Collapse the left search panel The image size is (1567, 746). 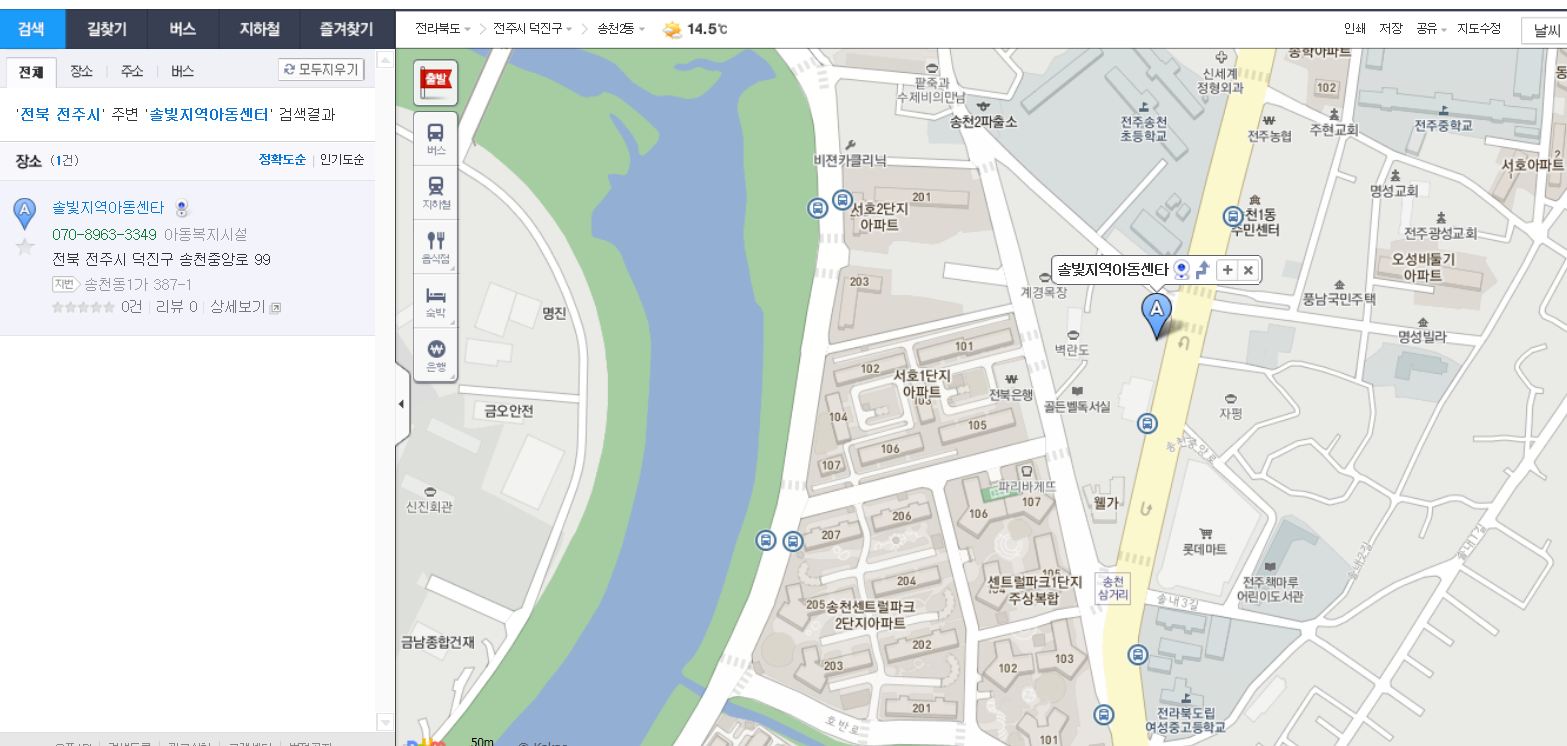click(402, 405)
